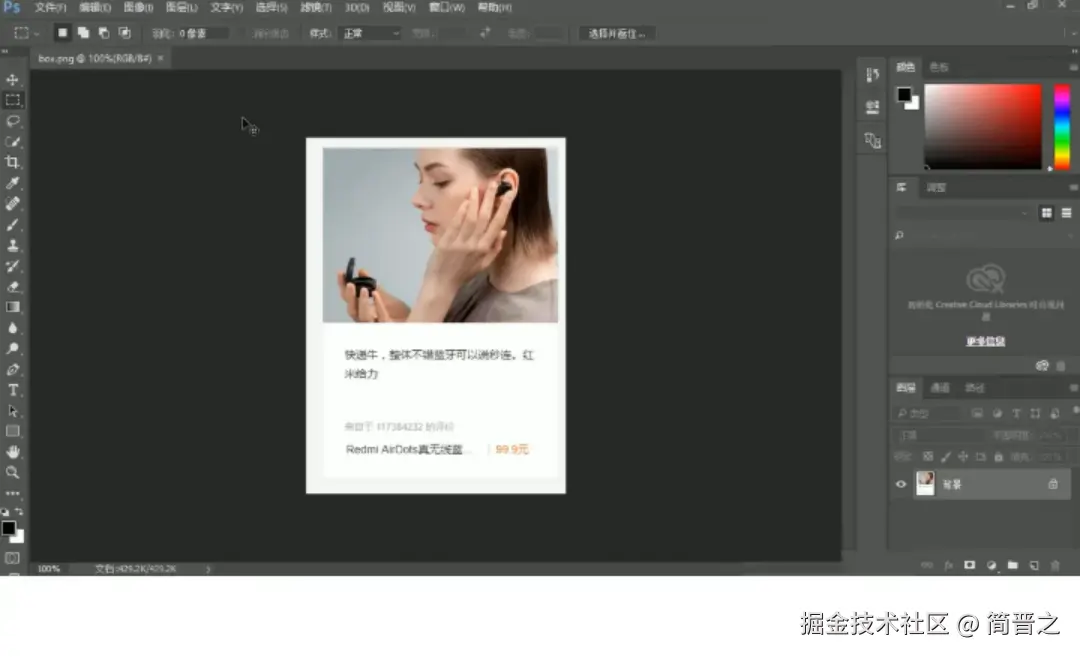1080x657 pixels.
Task: Open the 样式 blend mode dropdown
Action: point(368,33)
